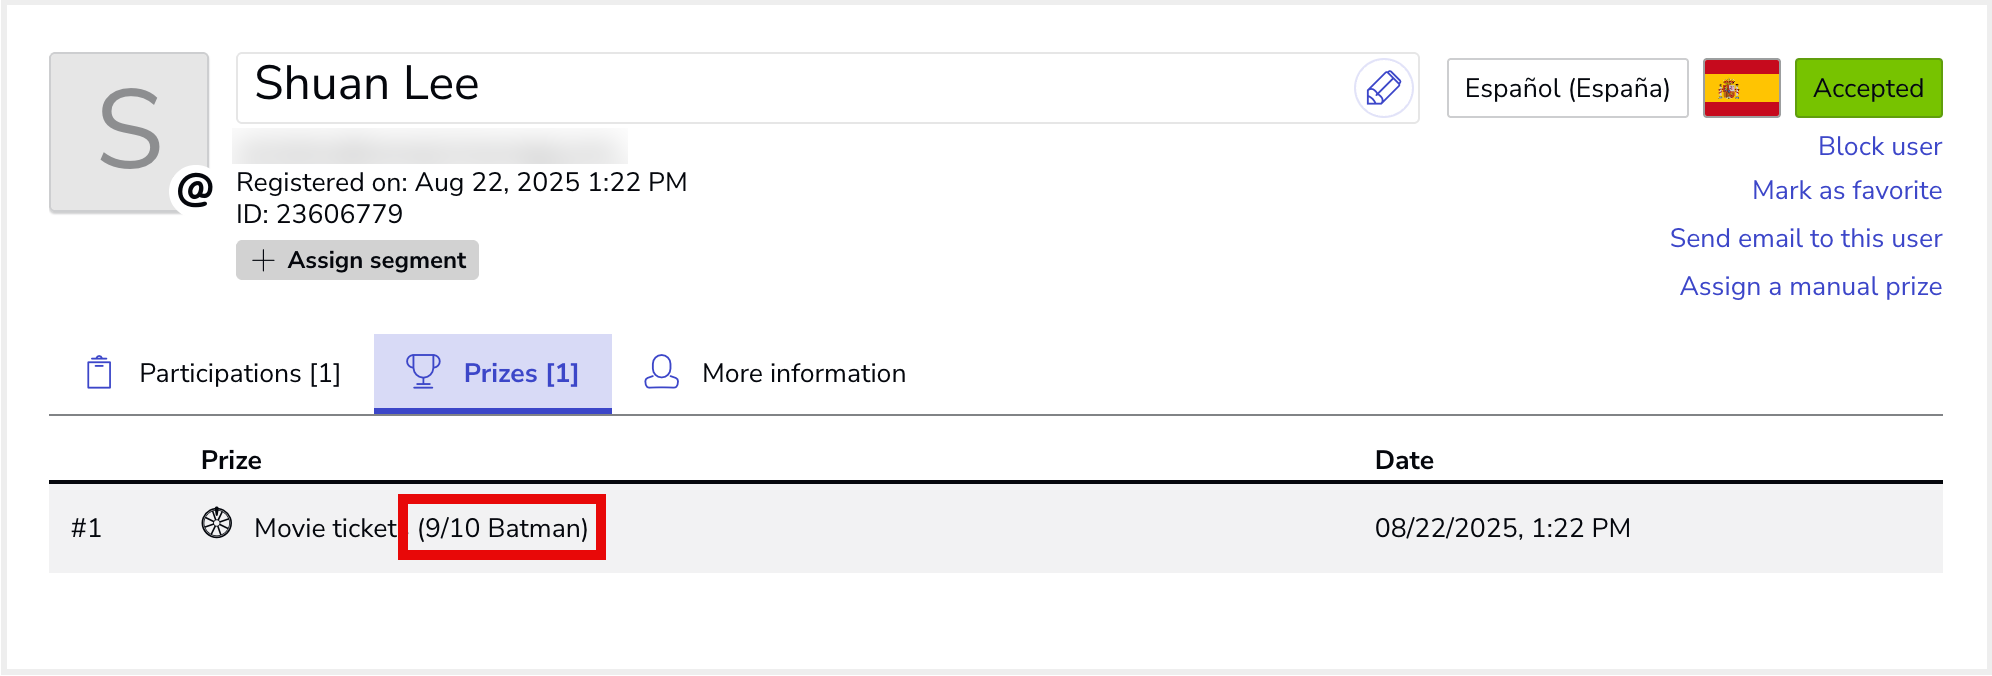This screenshot has width=1992, height=676.
Task: Click Send email to this user
Action: click(1805, 238)
